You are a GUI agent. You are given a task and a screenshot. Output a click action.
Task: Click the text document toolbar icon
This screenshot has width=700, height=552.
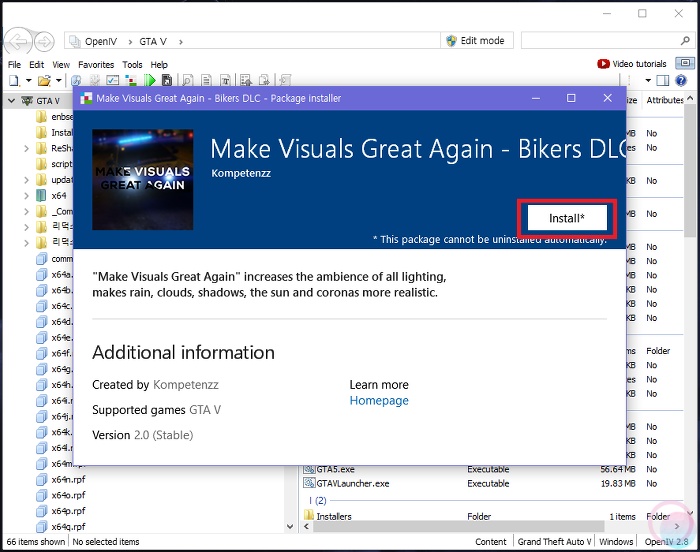(206, 80)
